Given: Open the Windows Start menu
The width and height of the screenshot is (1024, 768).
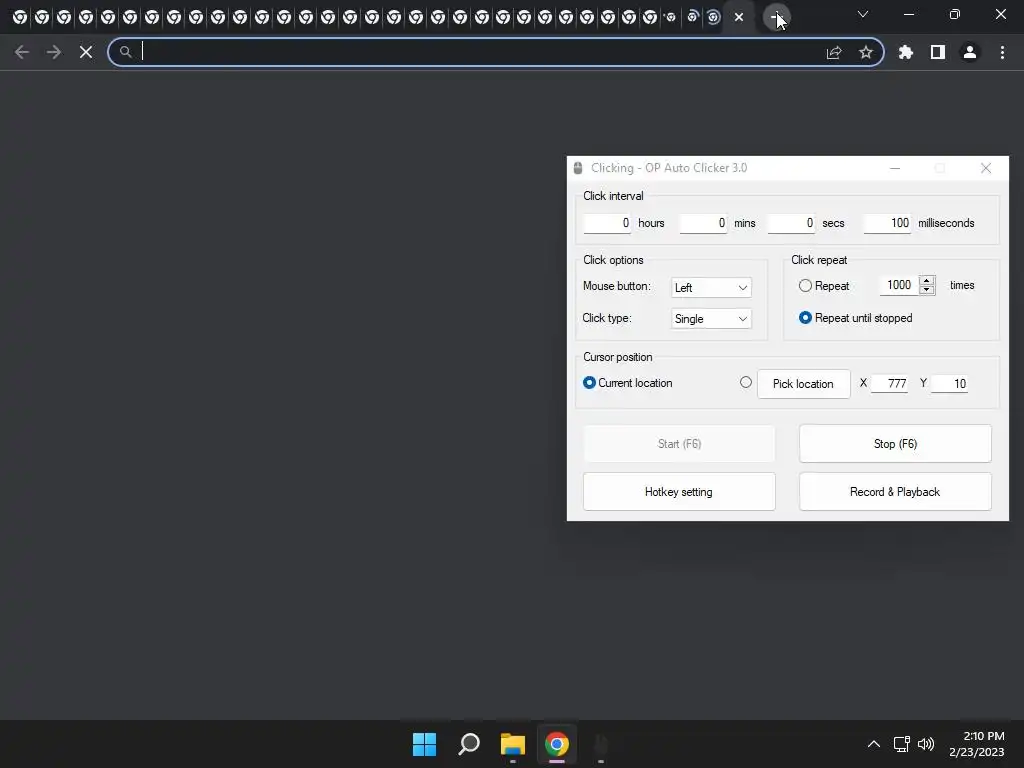Looking at the screenshot, I should (424, 744).
